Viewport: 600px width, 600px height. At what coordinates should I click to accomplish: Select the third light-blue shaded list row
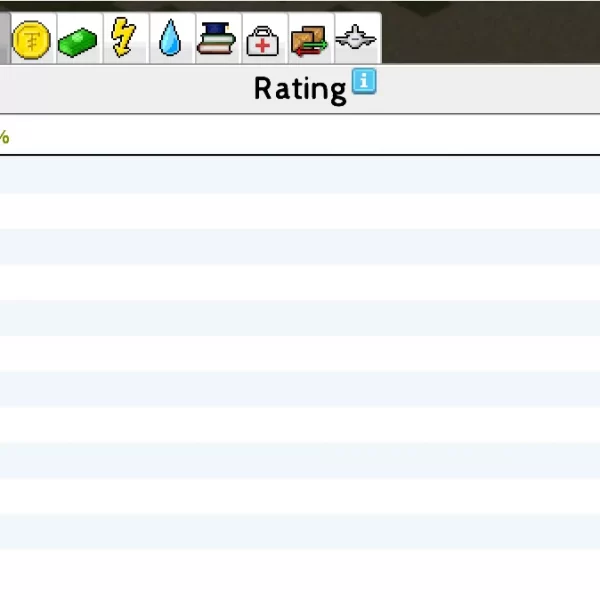[x=300, y=318]
